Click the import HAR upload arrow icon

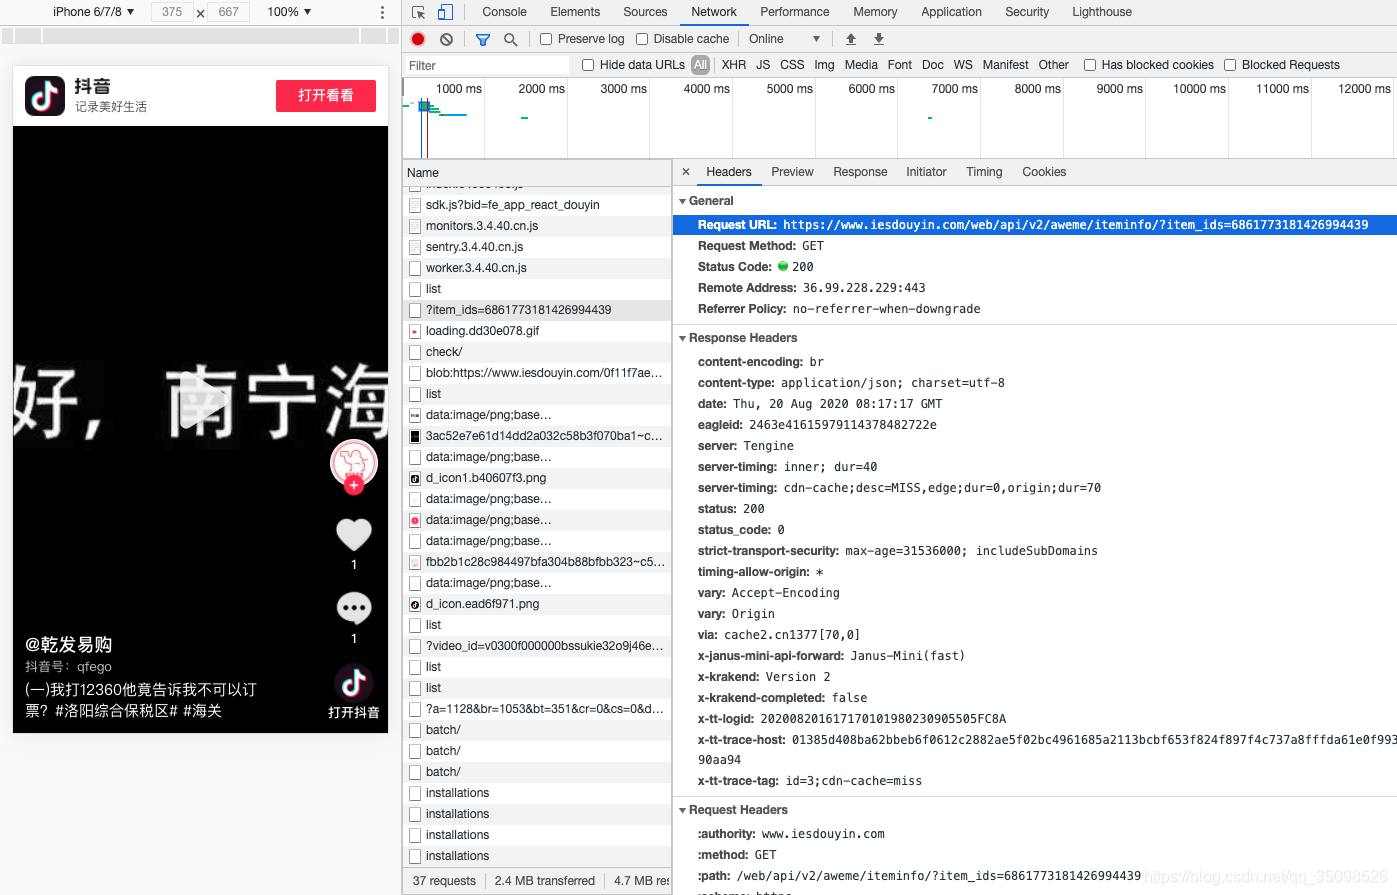tap(851, 39)
